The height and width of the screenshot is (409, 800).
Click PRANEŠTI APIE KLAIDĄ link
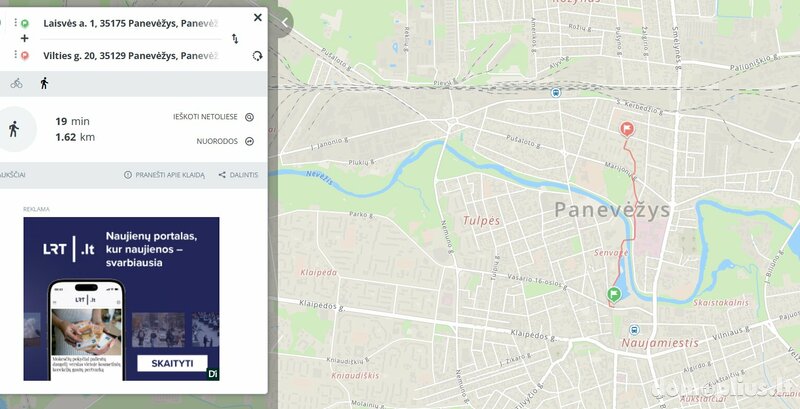pyautogui.click(x=164, y=175)
